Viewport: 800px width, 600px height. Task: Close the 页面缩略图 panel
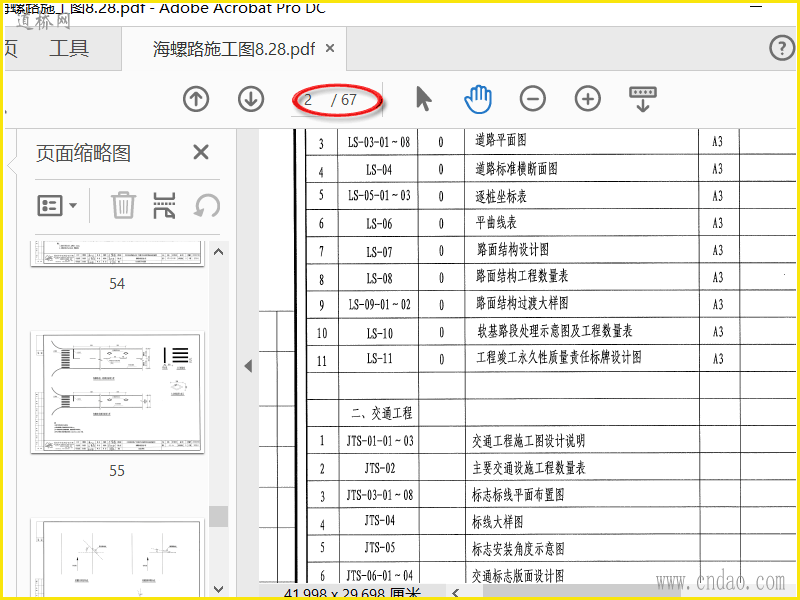point(201,152)
